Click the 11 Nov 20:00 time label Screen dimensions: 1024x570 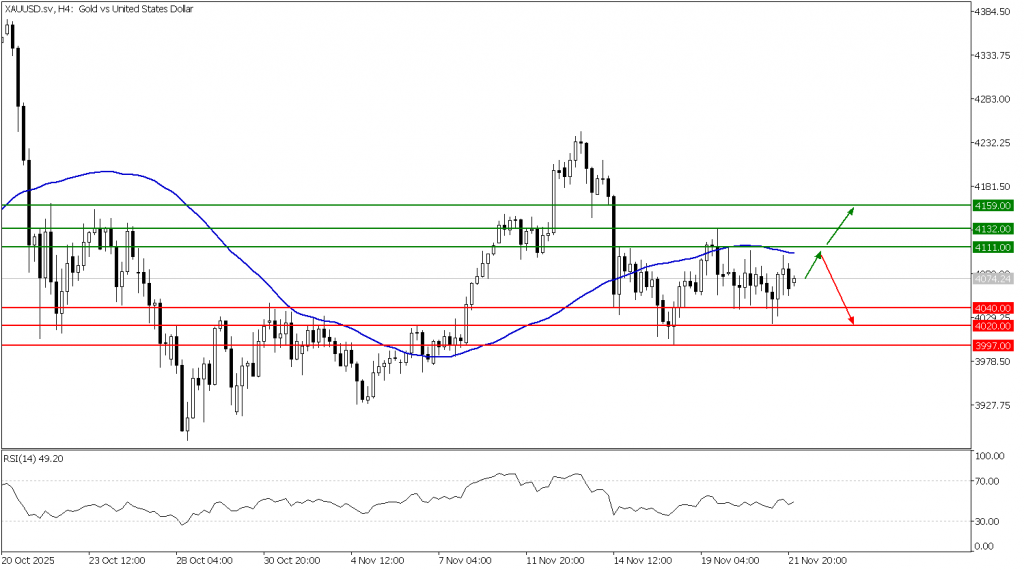555,561
